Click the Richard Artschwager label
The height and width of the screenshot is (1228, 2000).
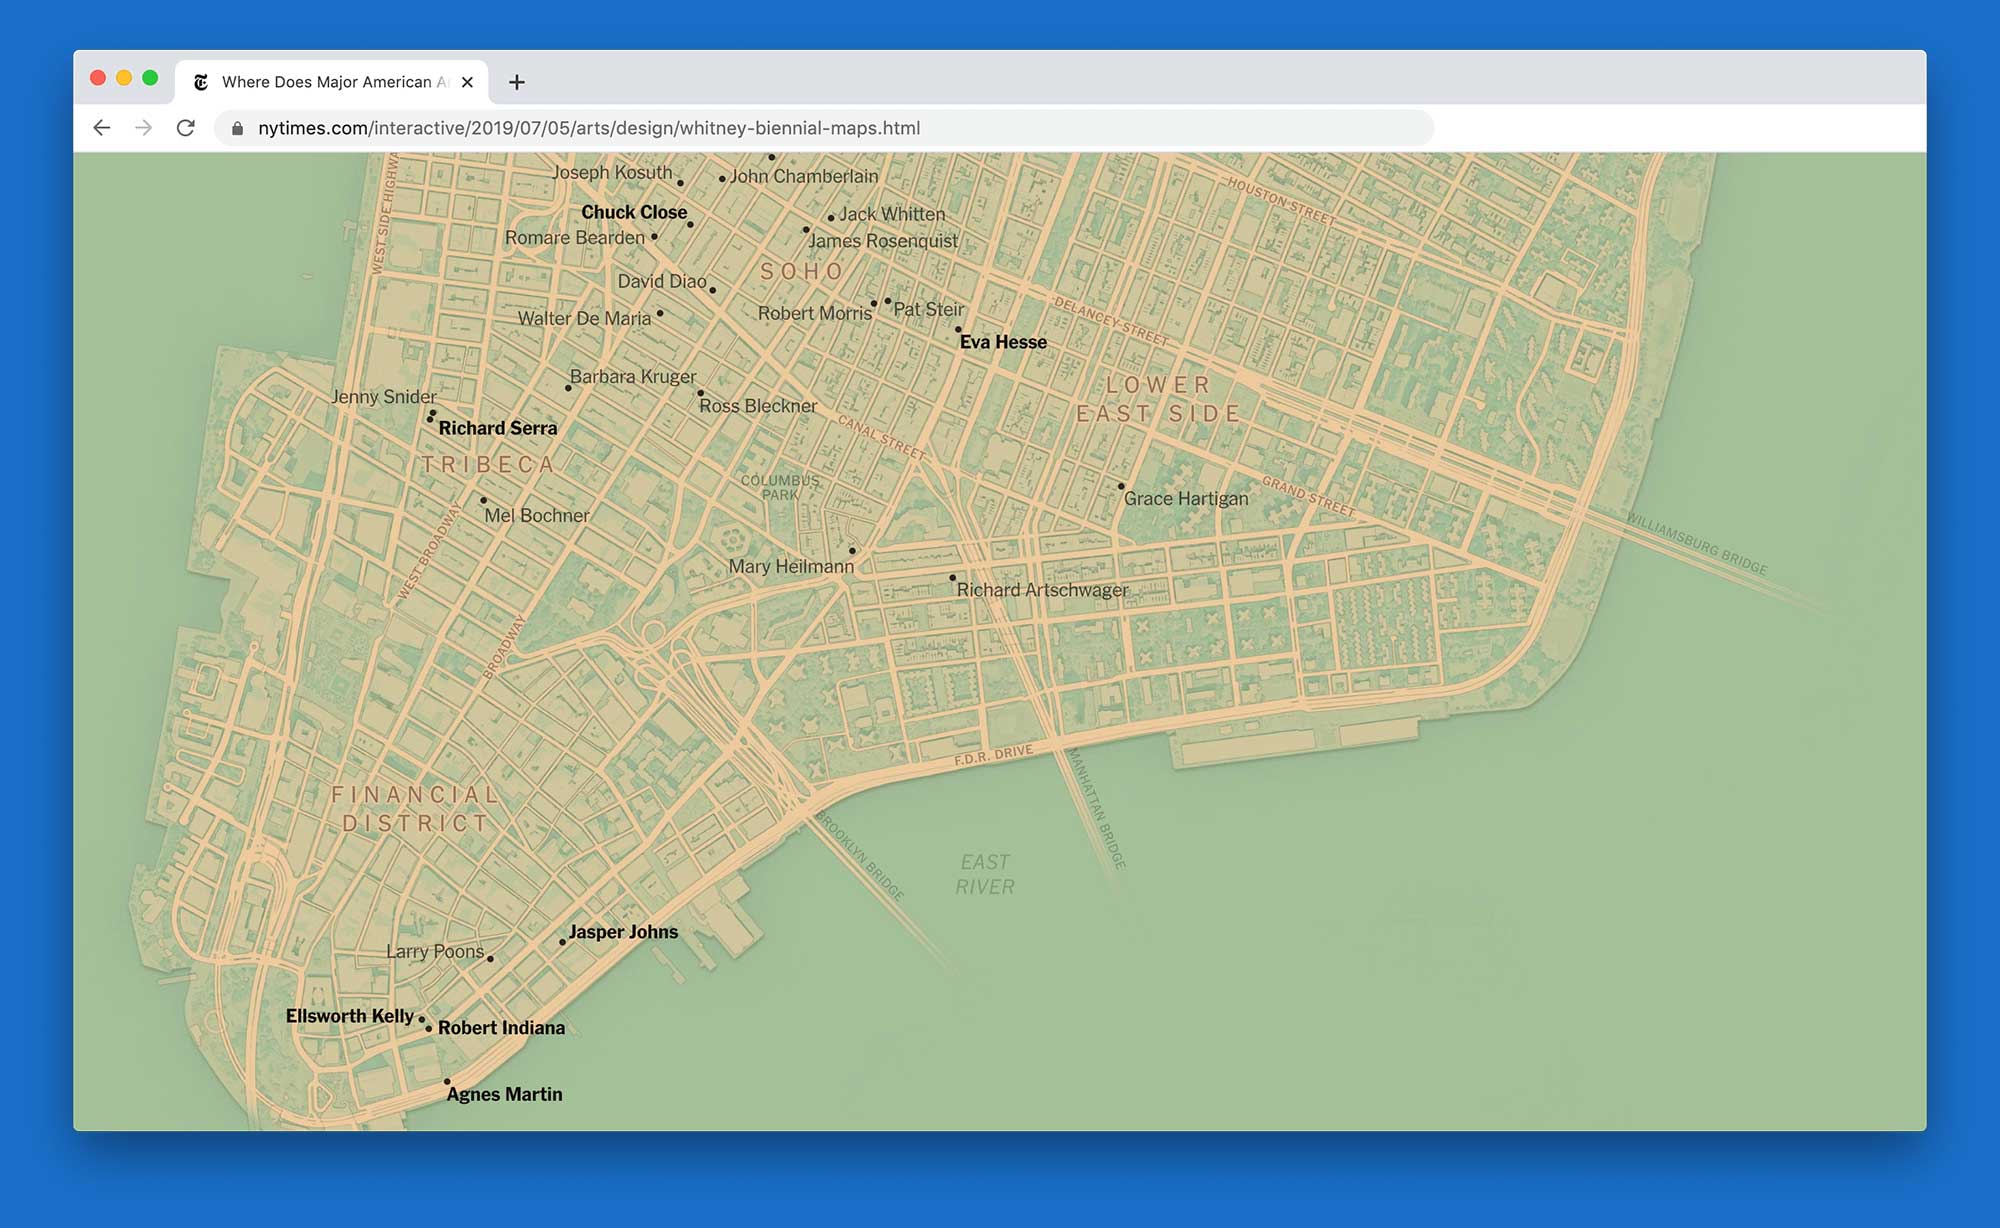[x=1042, y=590]
